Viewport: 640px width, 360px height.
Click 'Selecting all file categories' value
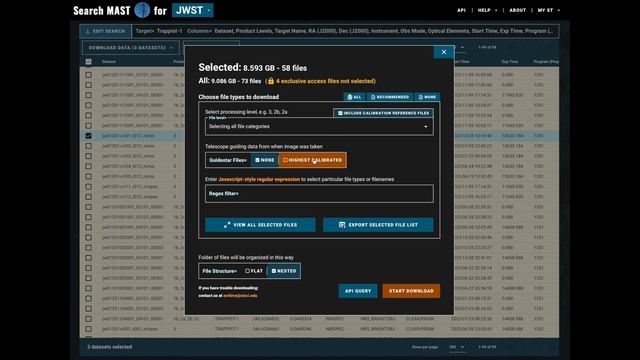239,127
